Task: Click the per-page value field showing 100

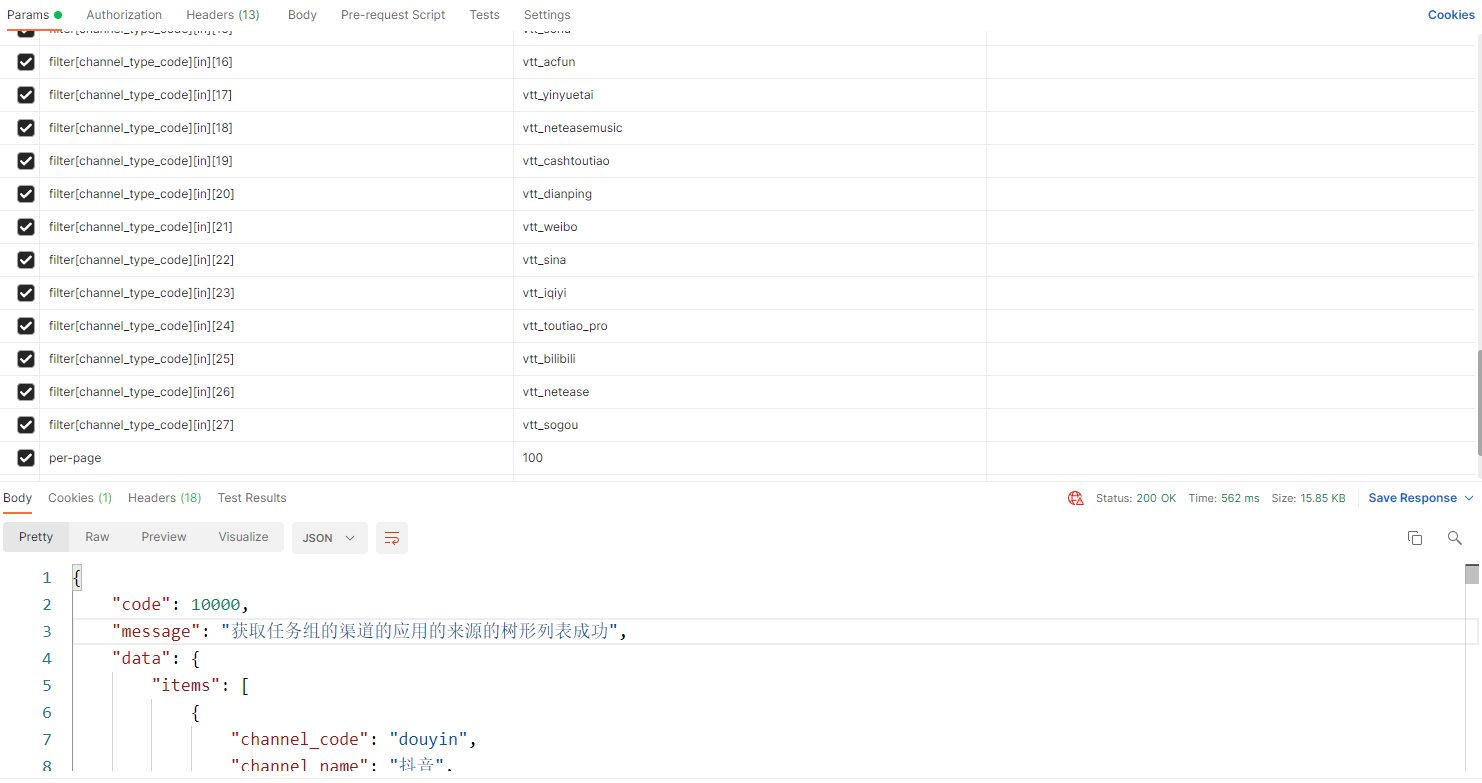Action: [749, 458]
